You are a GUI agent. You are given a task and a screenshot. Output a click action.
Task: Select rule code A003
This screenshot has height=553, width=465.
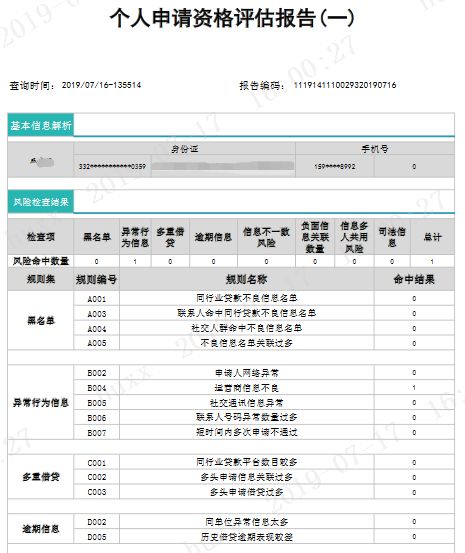[x=97, y=314]
